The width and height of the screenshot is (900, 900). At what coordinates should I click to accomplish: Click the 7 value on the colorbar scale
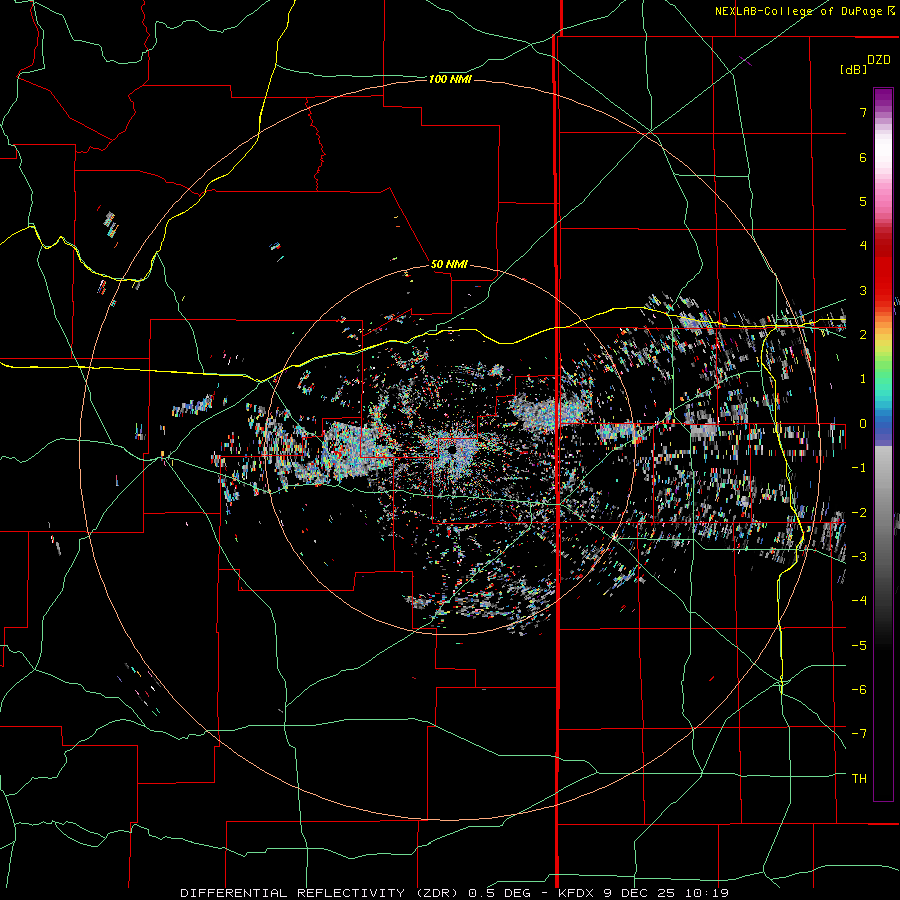pyautogui.click(x=863, y=112)
